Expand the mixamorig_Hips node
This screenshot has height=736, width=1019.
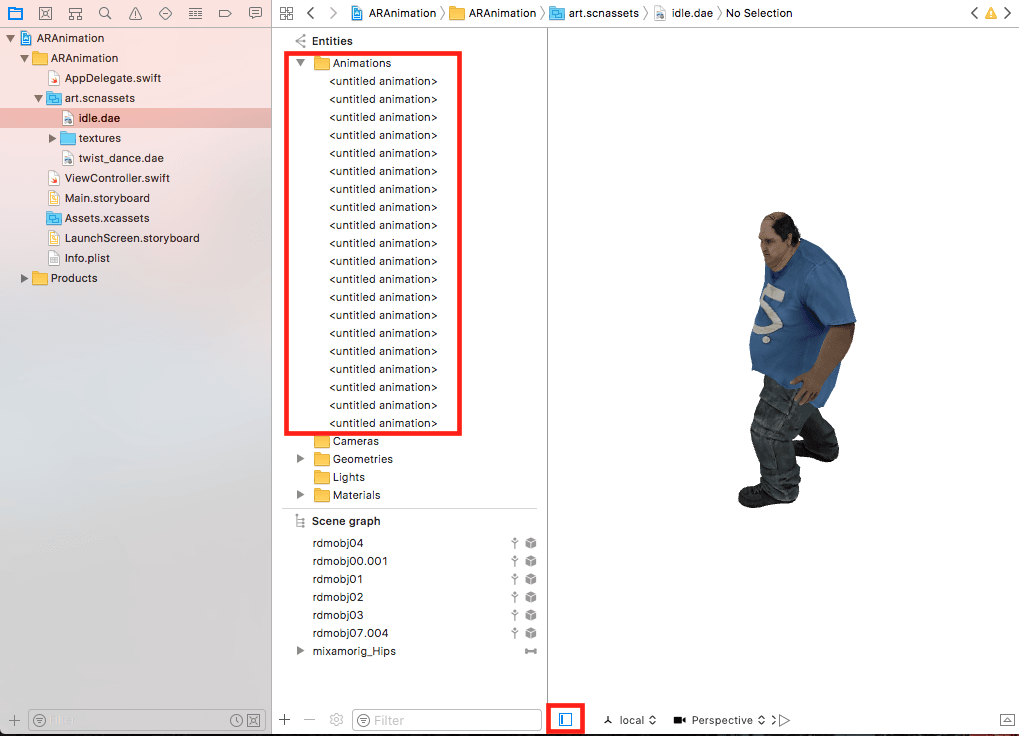(300, 651)
